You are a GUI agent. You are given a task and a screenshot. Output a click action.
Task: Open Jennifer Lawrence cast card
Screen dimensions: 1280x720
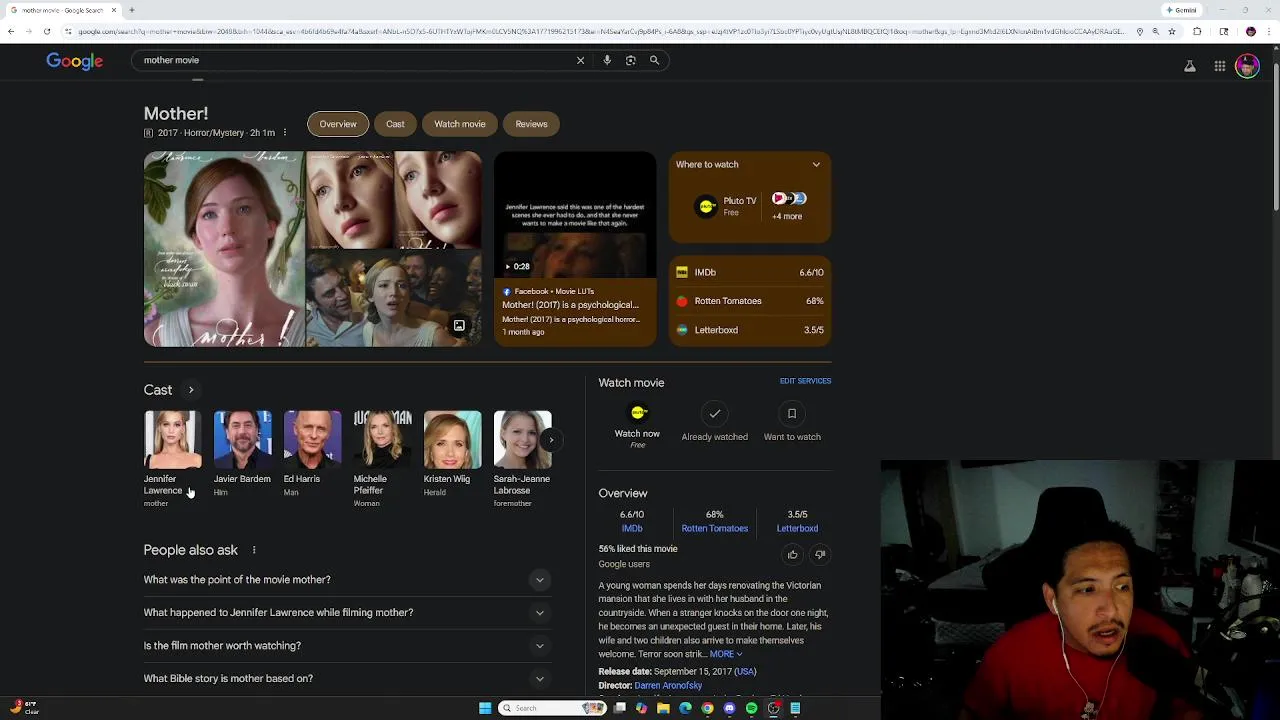pos(172,459)
